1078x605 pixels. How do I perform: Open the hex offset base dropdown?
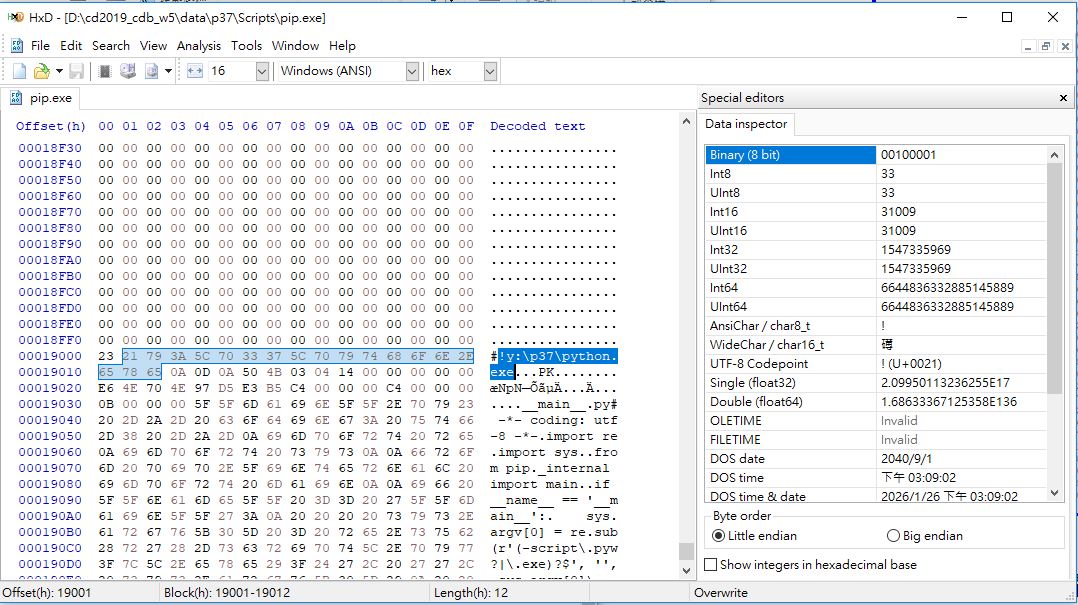[x=490, y=71]
